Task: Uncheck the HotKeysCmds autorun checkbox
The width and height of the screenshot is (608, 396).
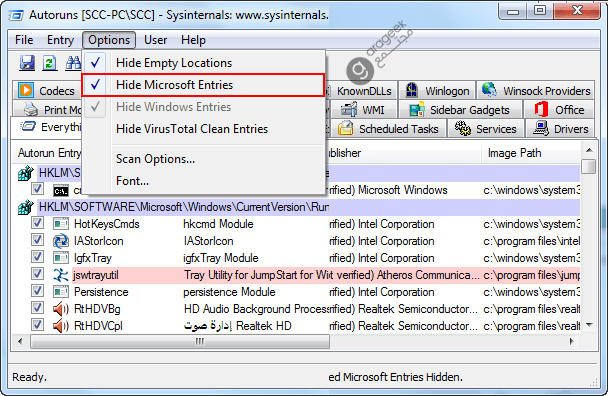Action: point(37,223)
